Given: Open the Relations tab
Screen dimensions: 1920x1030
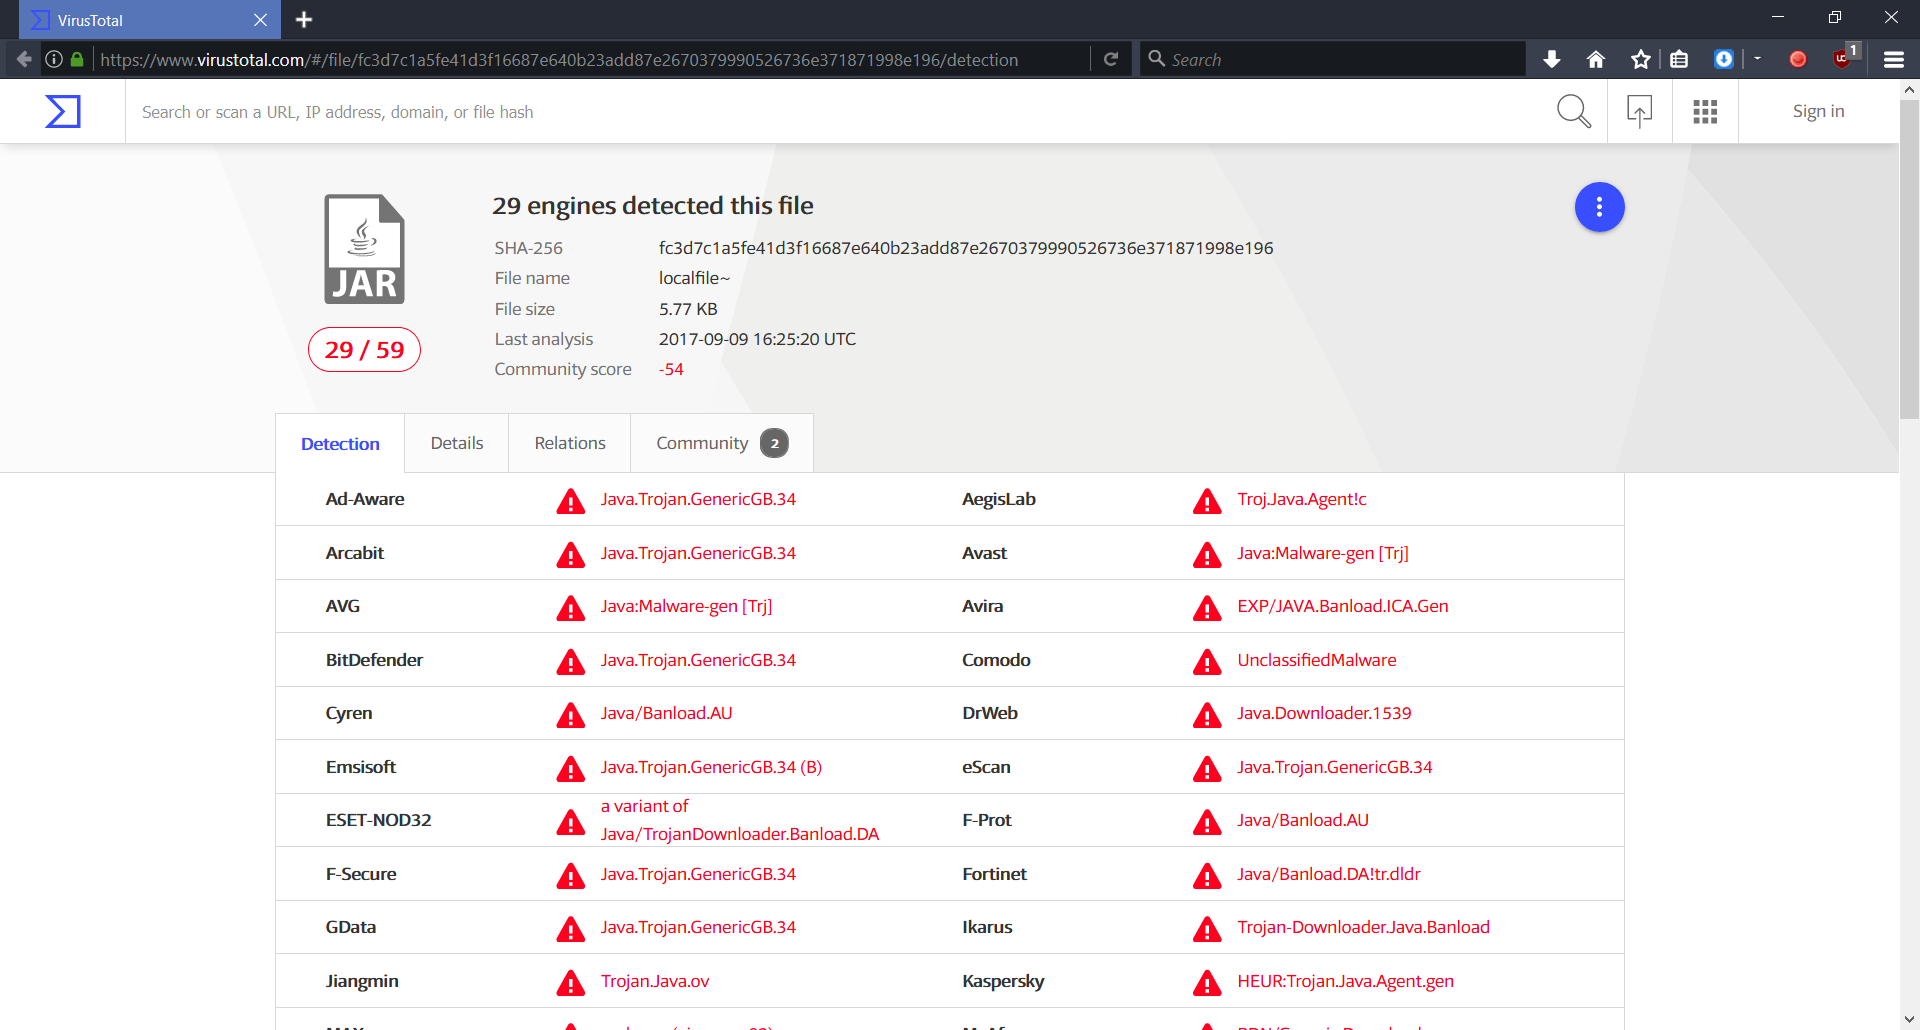Looking at the screenshot, I should (x=569, y=443).
